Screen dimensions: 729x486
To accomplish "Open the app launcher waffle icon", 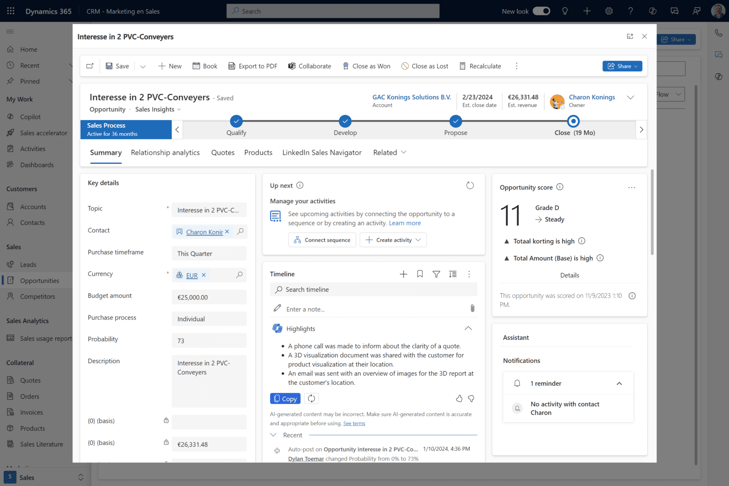I will (x=10, y=11).
